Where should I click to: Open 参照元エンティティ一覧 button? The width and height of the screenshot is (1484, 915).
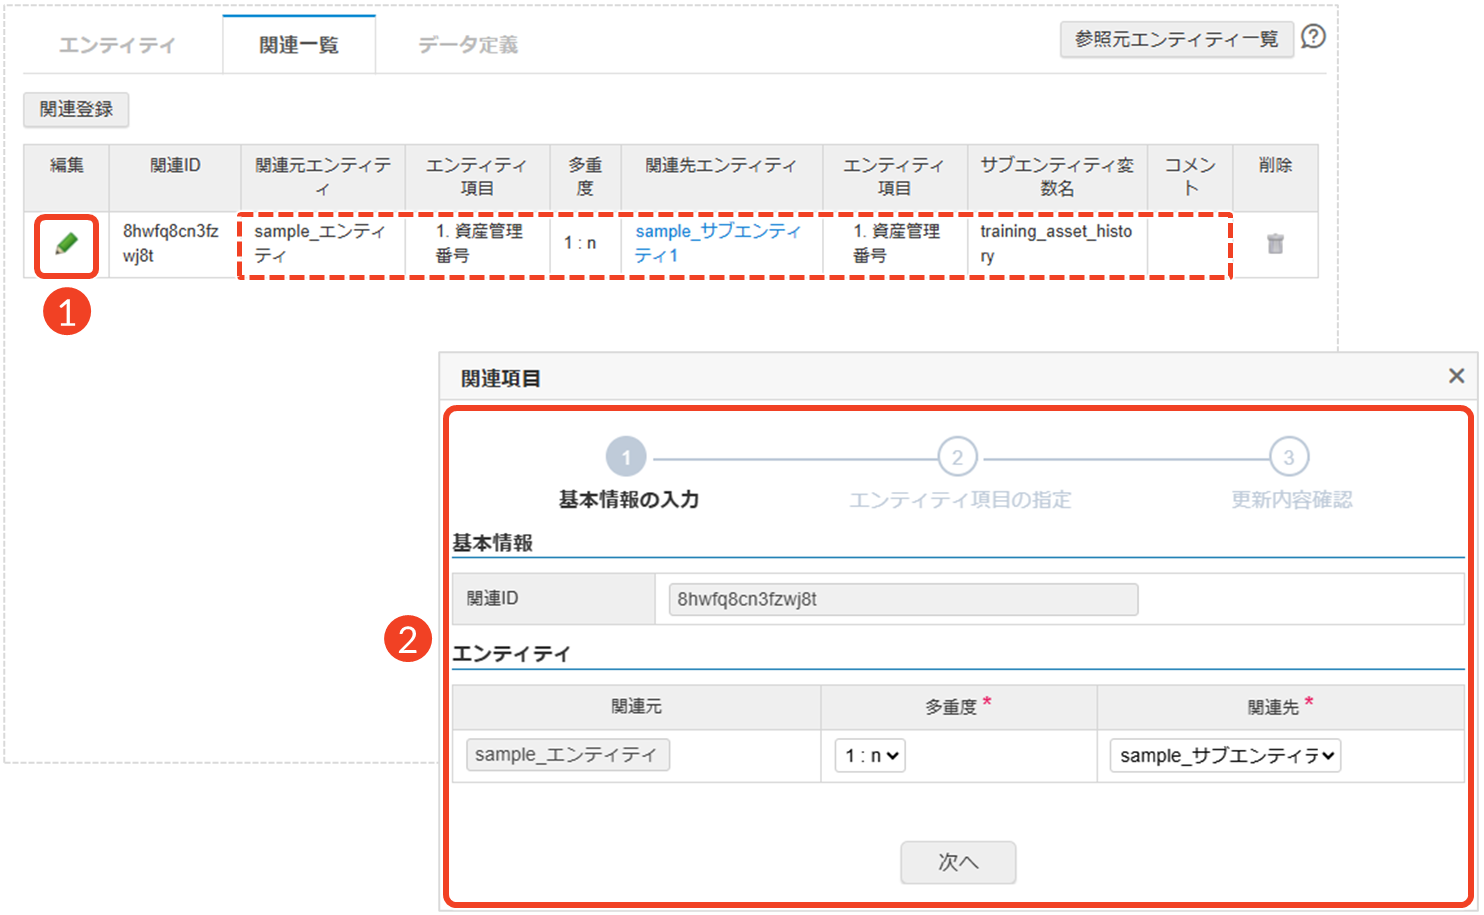(1177, 39)
